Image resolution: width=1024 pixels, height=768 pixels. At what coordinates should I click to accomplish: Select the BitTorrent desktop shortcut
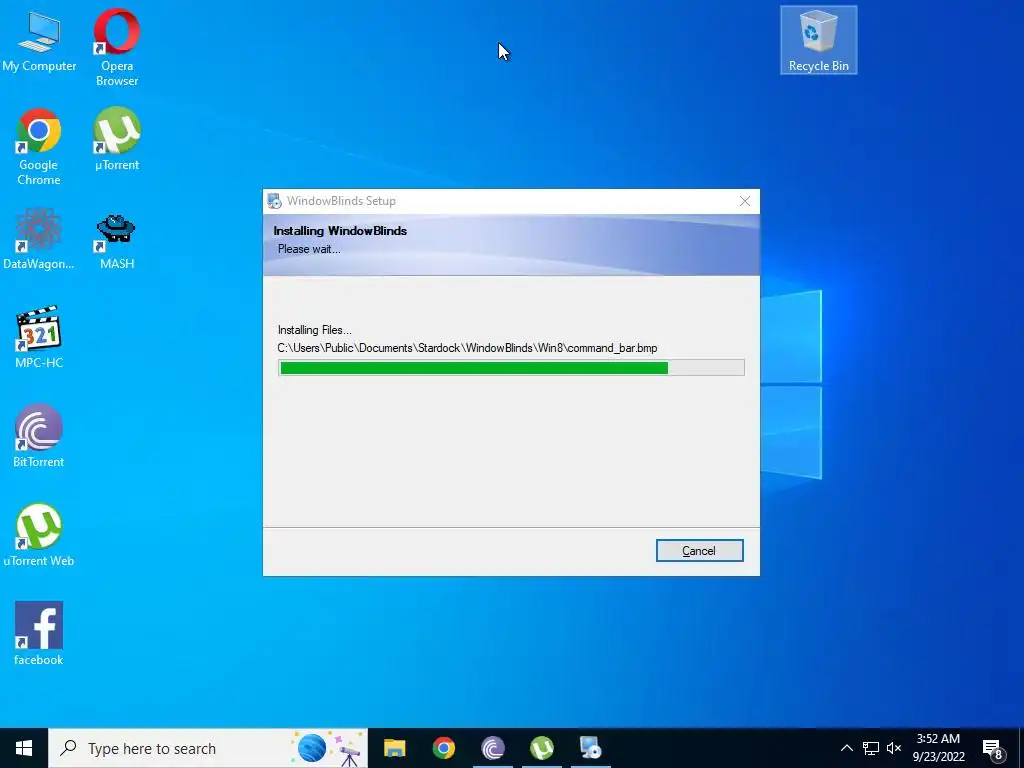39,436
